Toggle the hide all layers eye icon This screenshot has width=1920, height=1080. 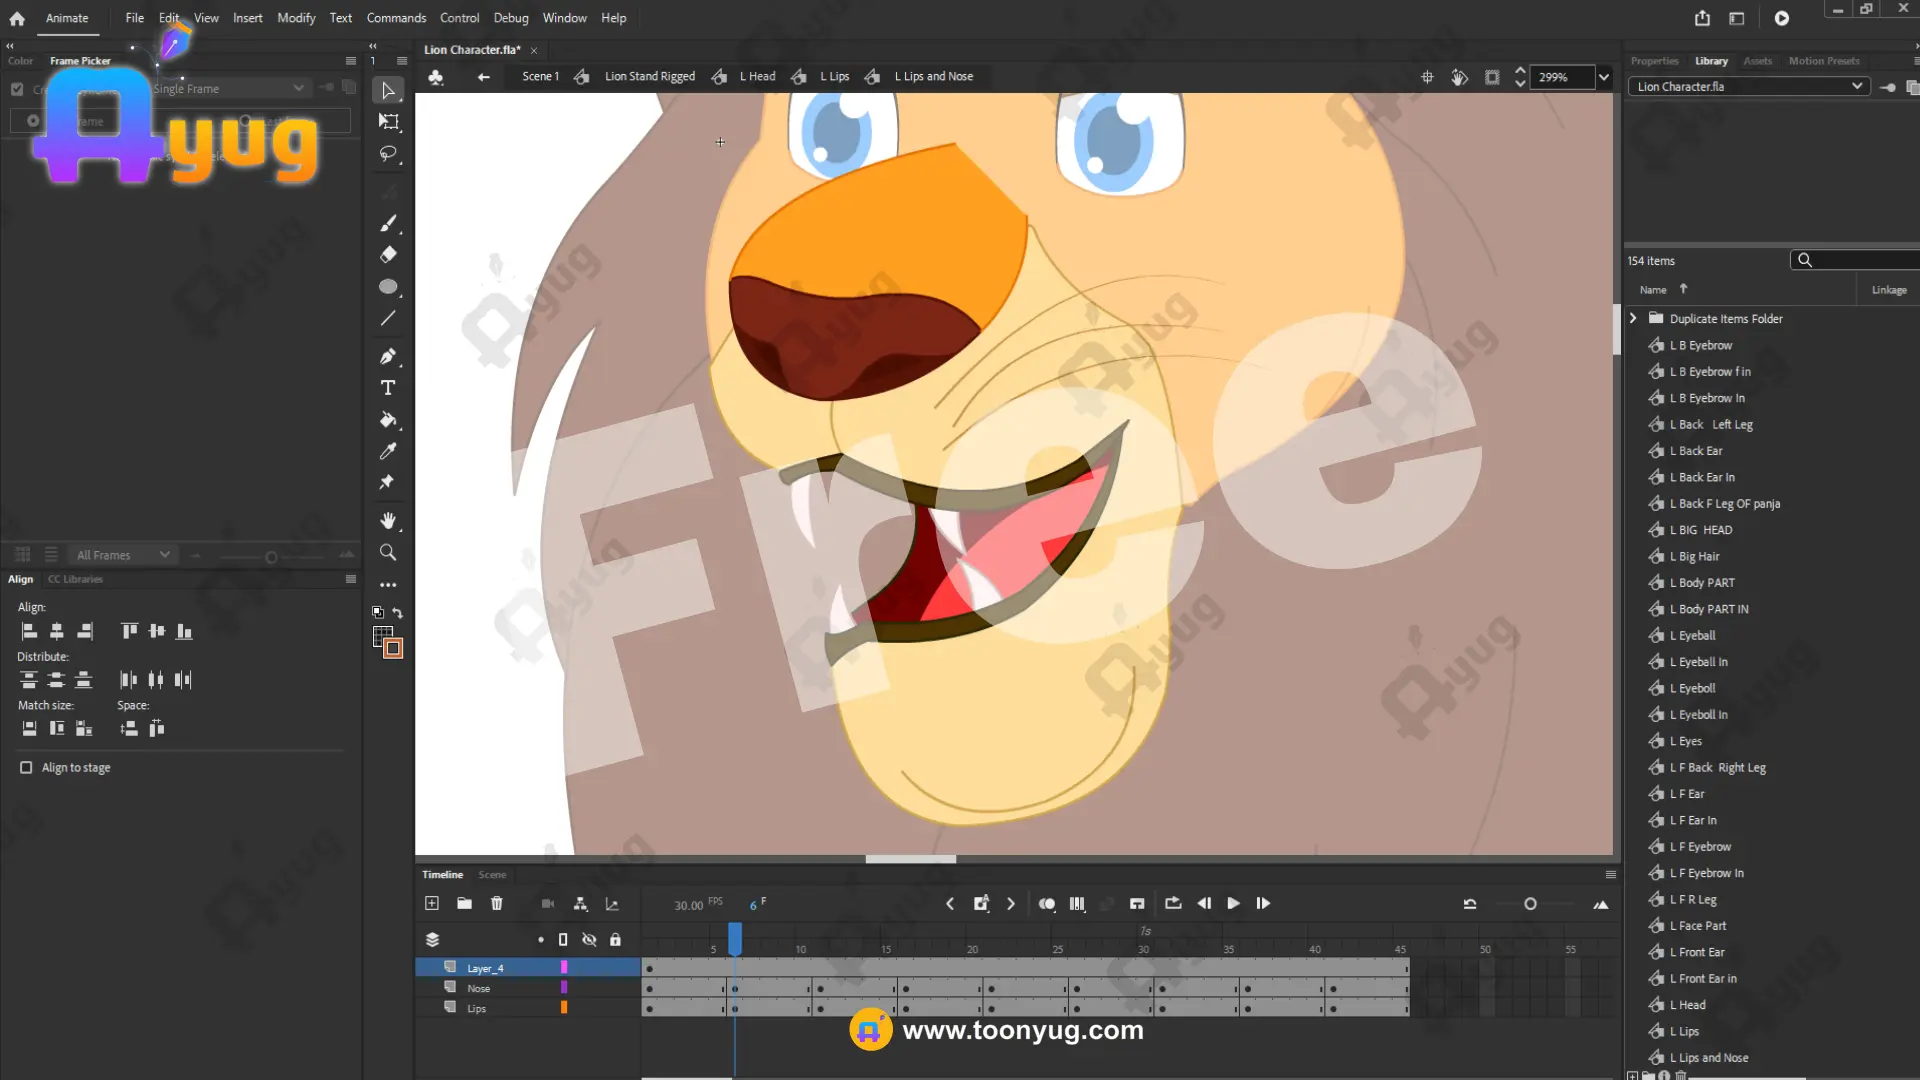(589, 940)
